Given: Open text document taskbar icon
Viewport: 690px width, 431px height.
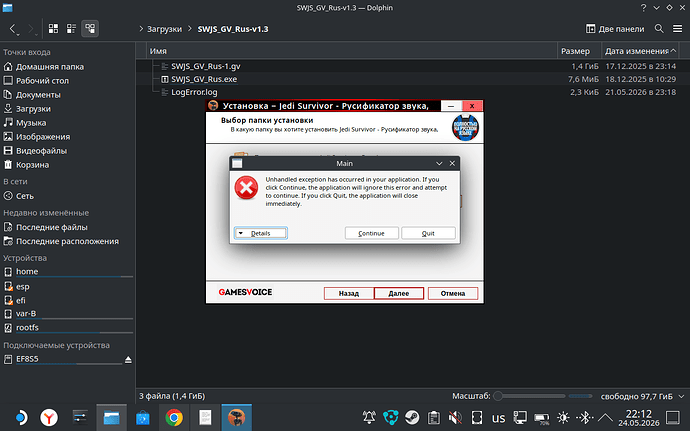Looking at the screenshot, I should (205, 417).
